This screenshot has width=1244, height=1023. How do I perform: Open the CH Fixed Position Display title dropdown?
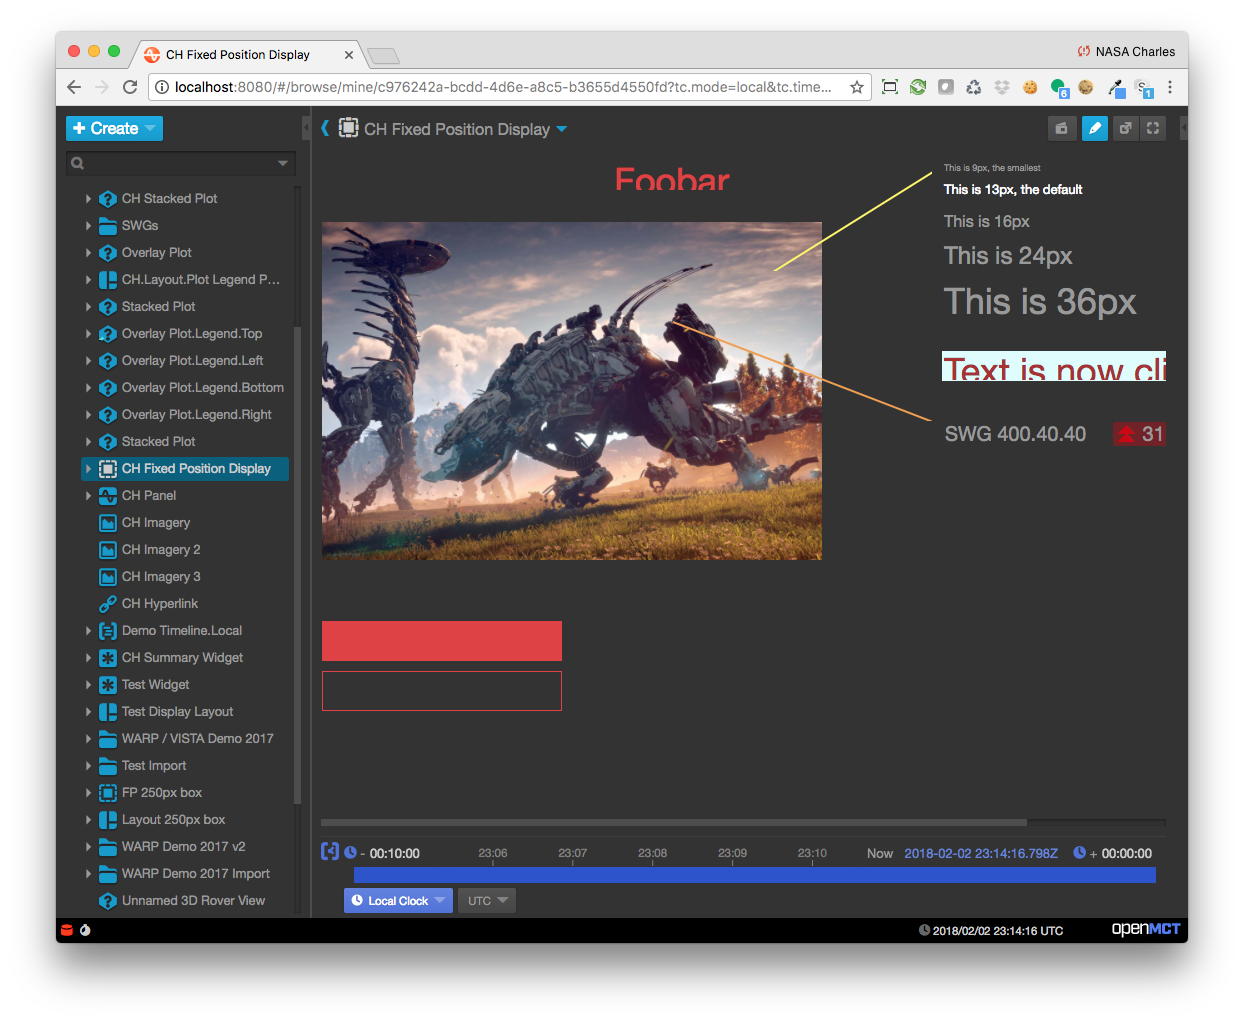(560, 129)
